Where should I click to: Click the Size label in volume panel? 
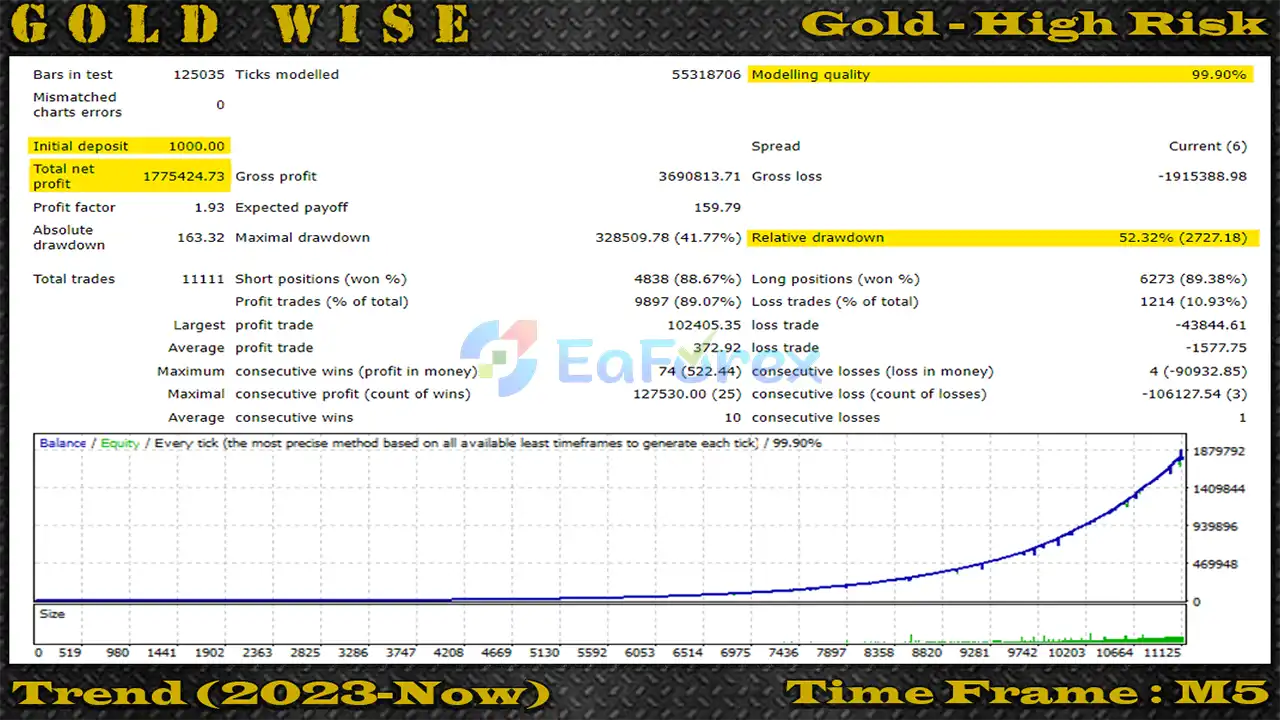[x=52, y=613]
